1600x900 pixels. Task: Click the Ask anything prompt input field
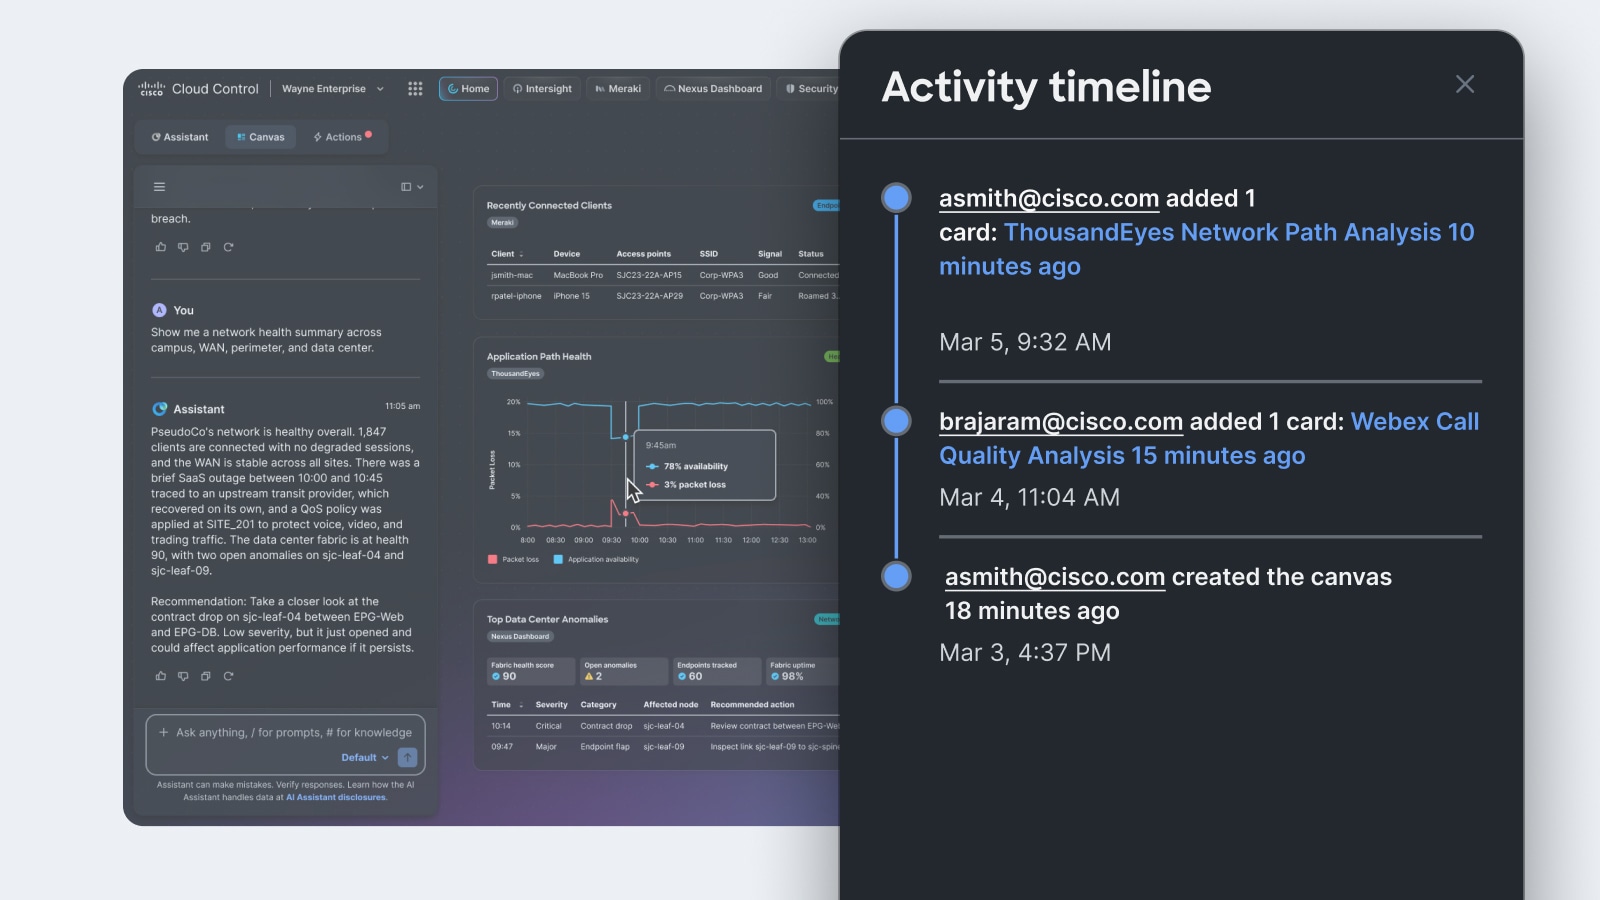[285, 733]
